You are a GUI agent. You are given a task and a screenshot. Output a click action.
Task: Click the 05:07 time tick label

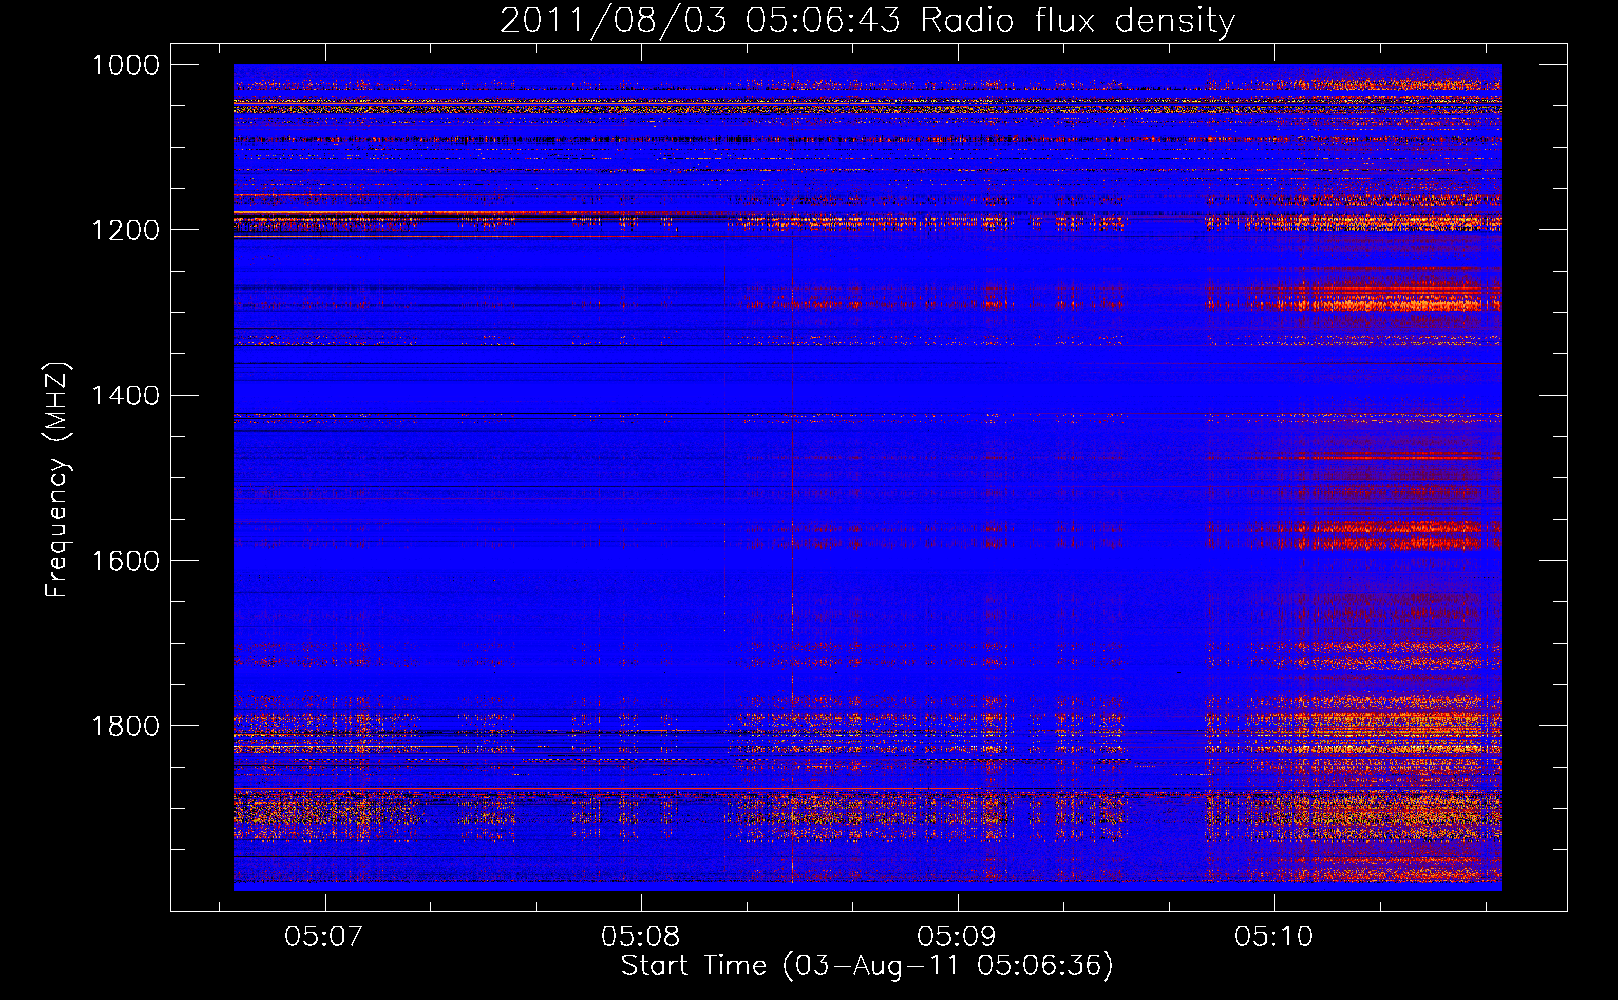click(323, 937)
